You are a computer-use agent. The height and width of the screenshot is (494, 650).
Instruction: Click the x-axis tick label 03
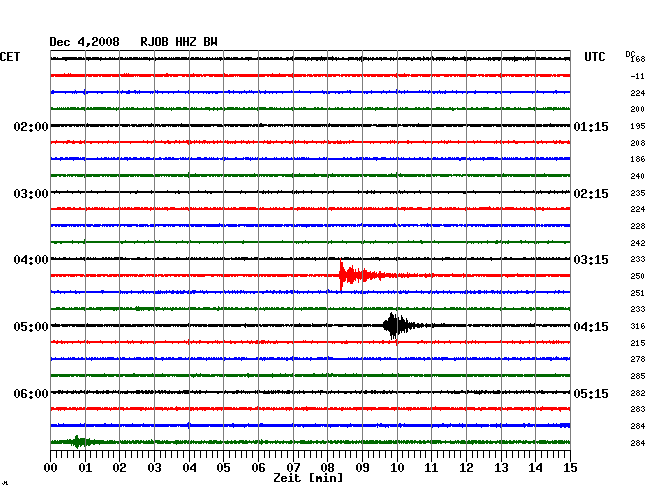(x=154, y=468)
